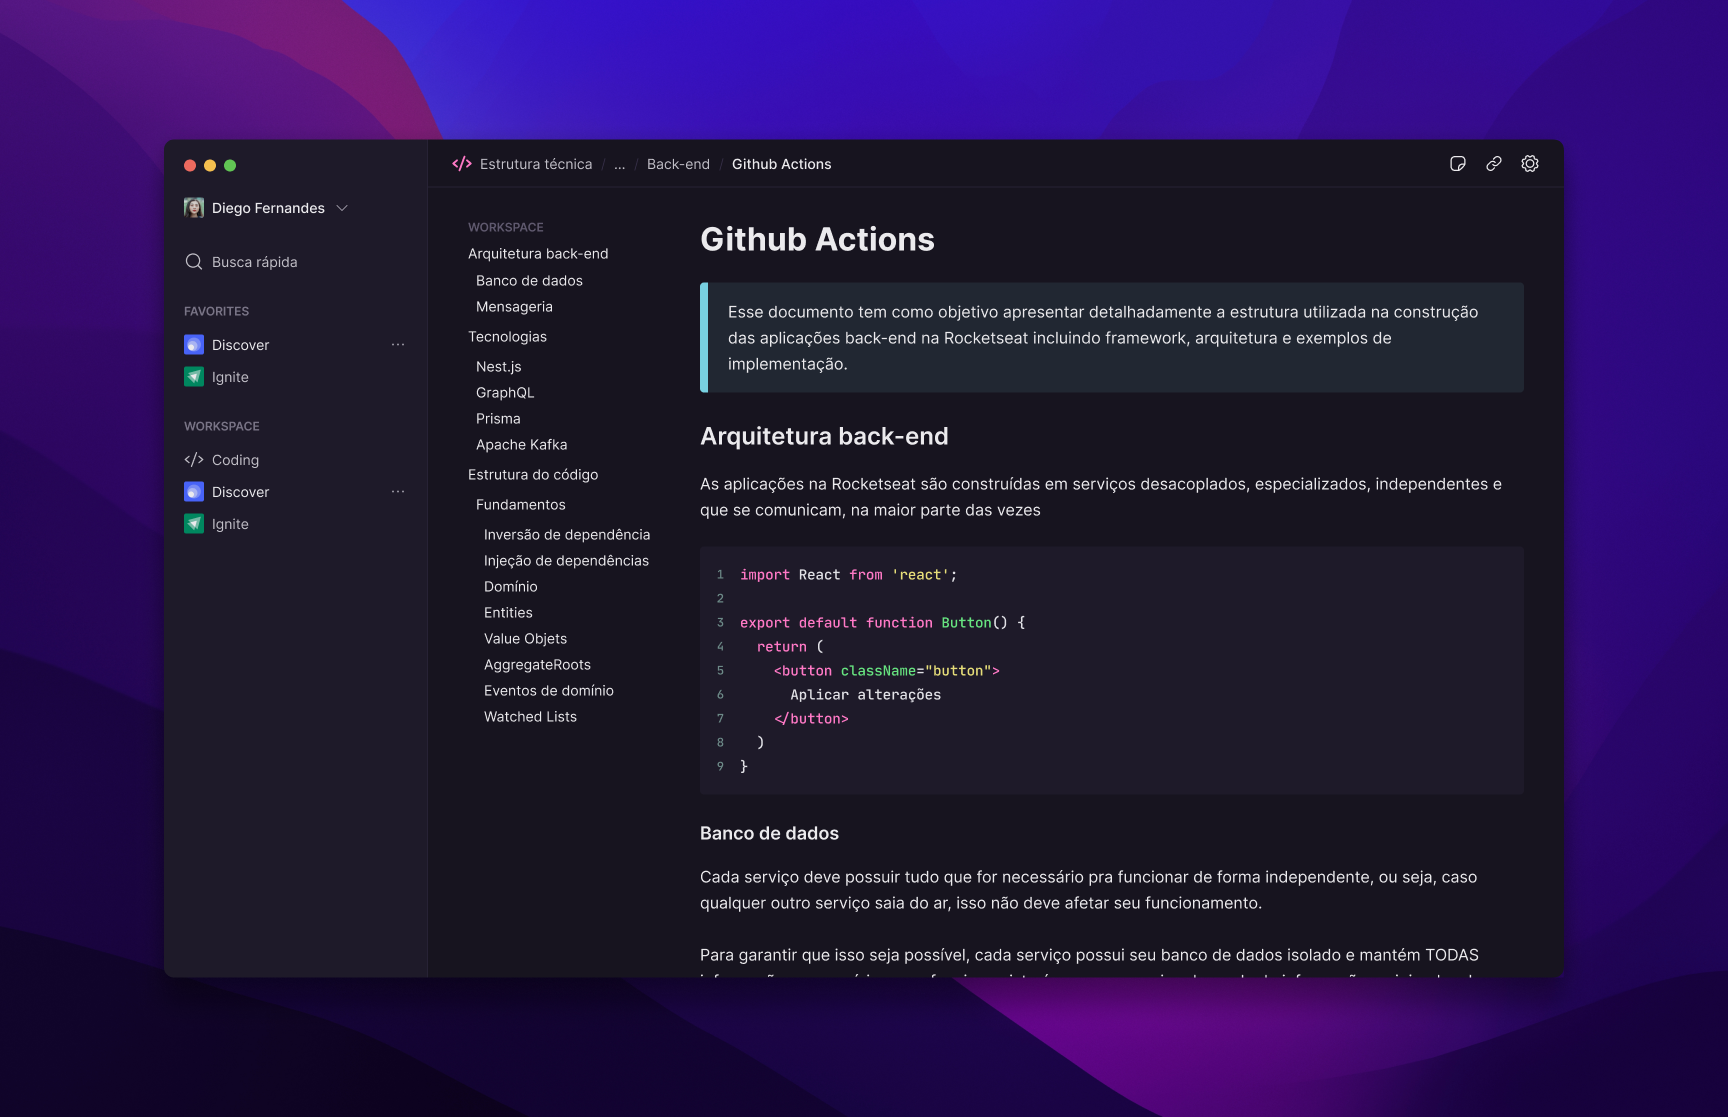Screen dimensions: 1728x1117
Task: Jump to Estrutura do código outline item
Action: point(533,475)
